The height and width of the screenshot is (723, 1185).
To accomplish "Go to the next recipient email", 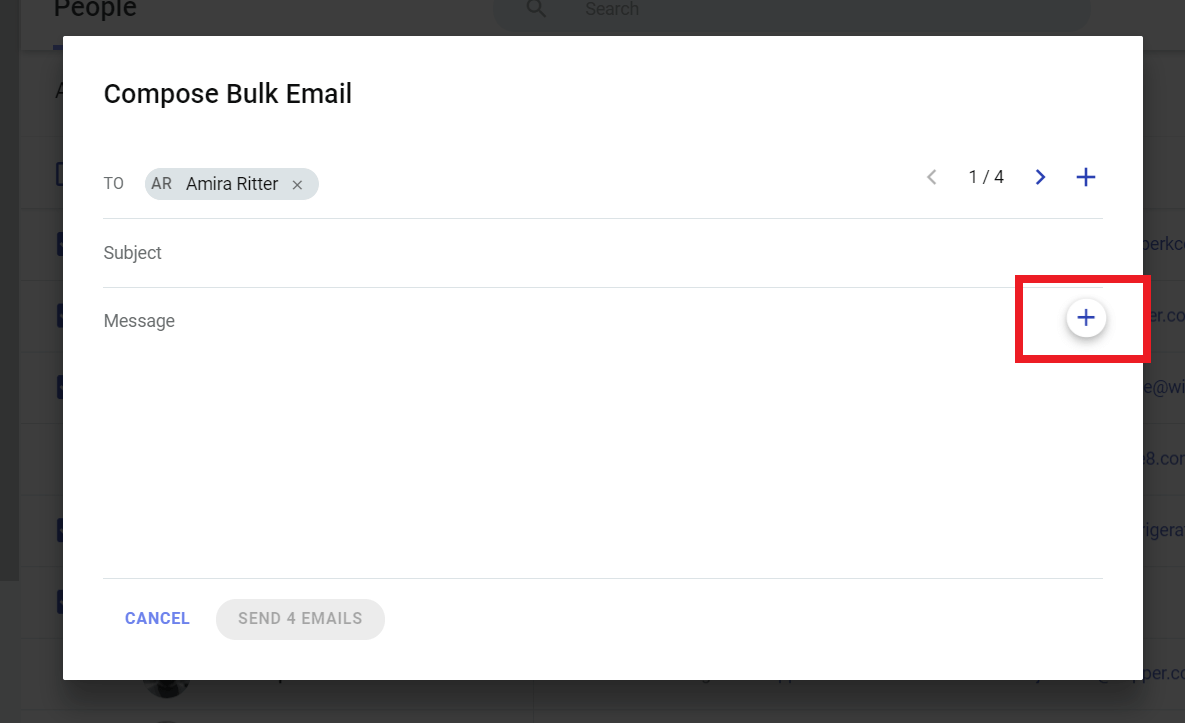I will tap(1041, 177).
